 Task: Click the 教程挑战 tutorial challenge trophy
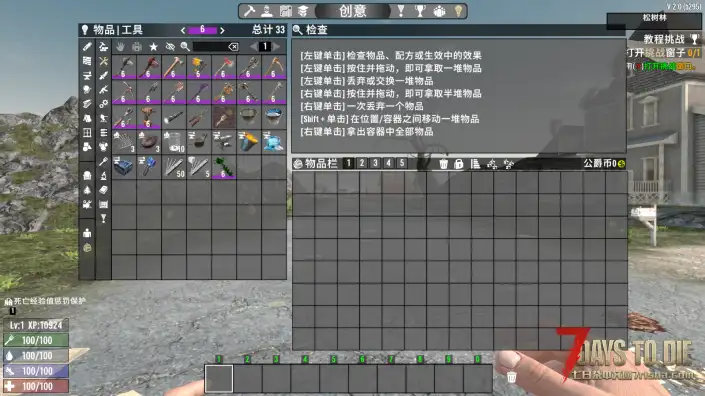point(695,39)
